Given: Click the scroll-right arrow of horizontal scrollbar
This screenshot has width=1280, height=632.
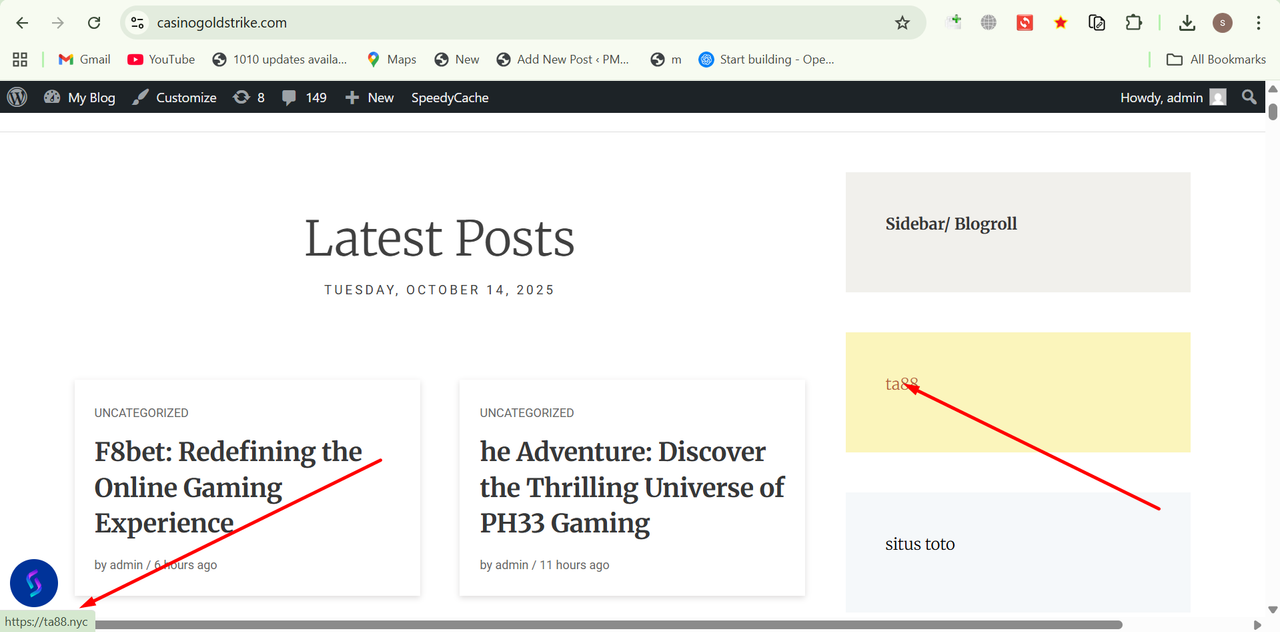Looking at the screenshot, I should [1258, 624].
